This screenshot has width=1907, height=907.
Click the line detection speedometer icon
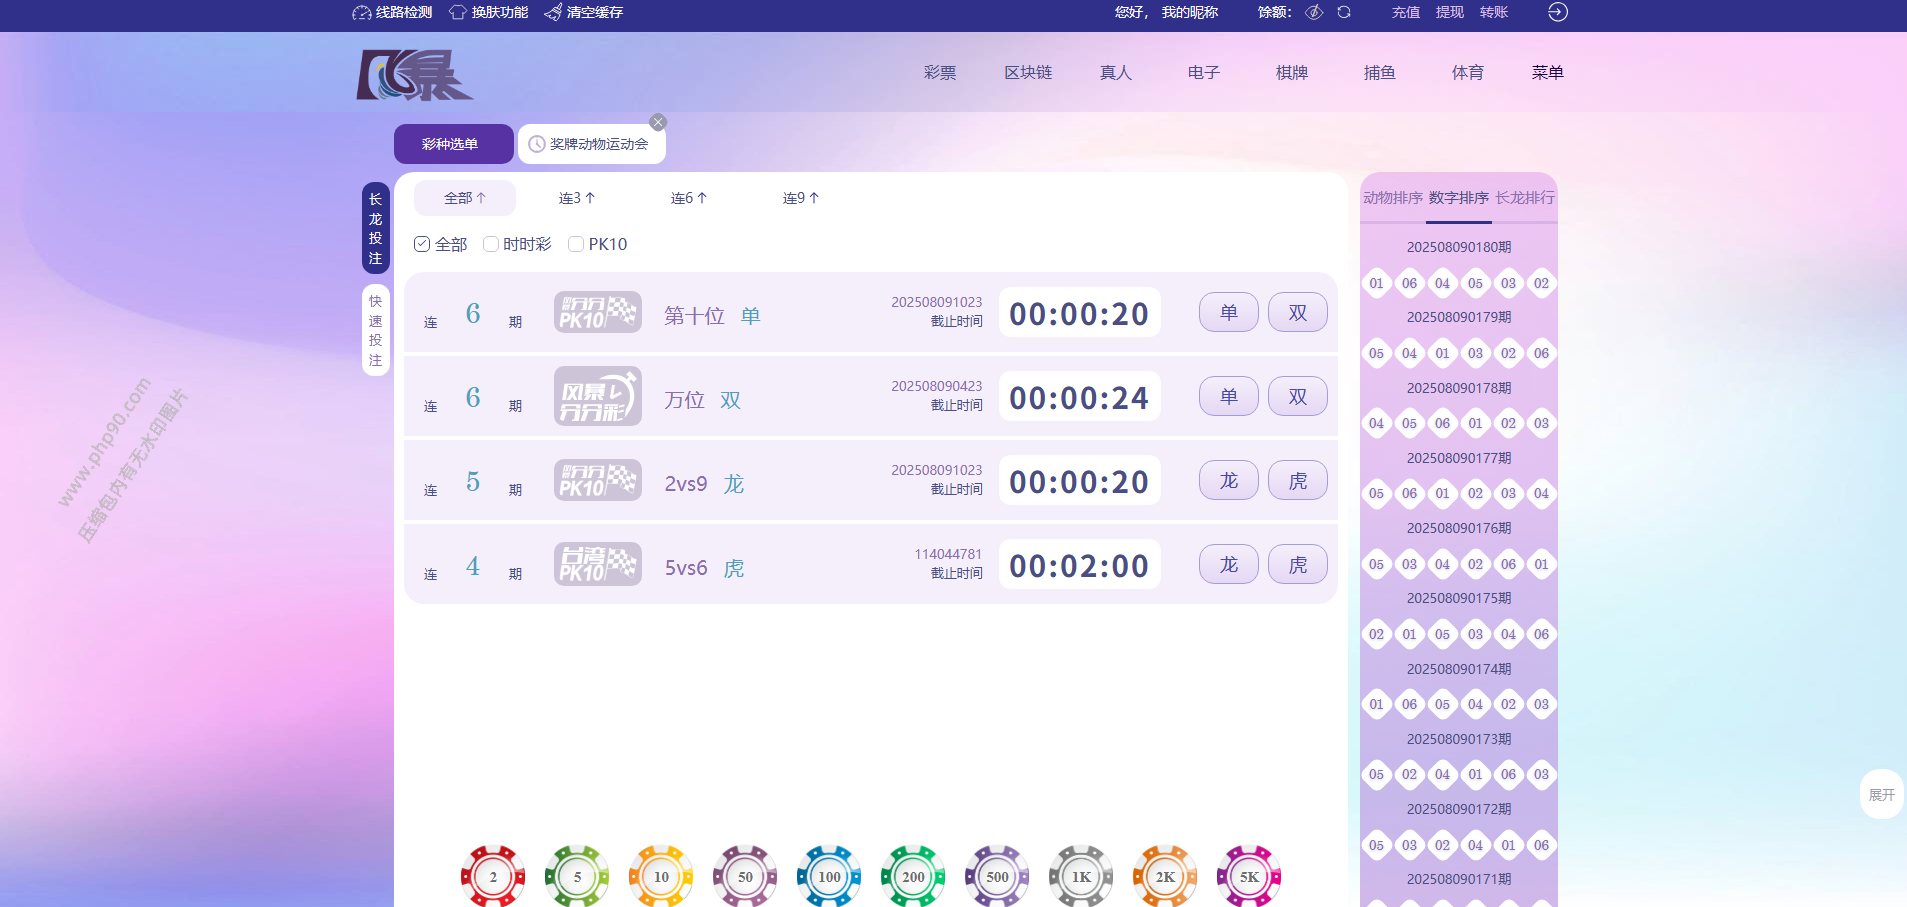point(361,13)
